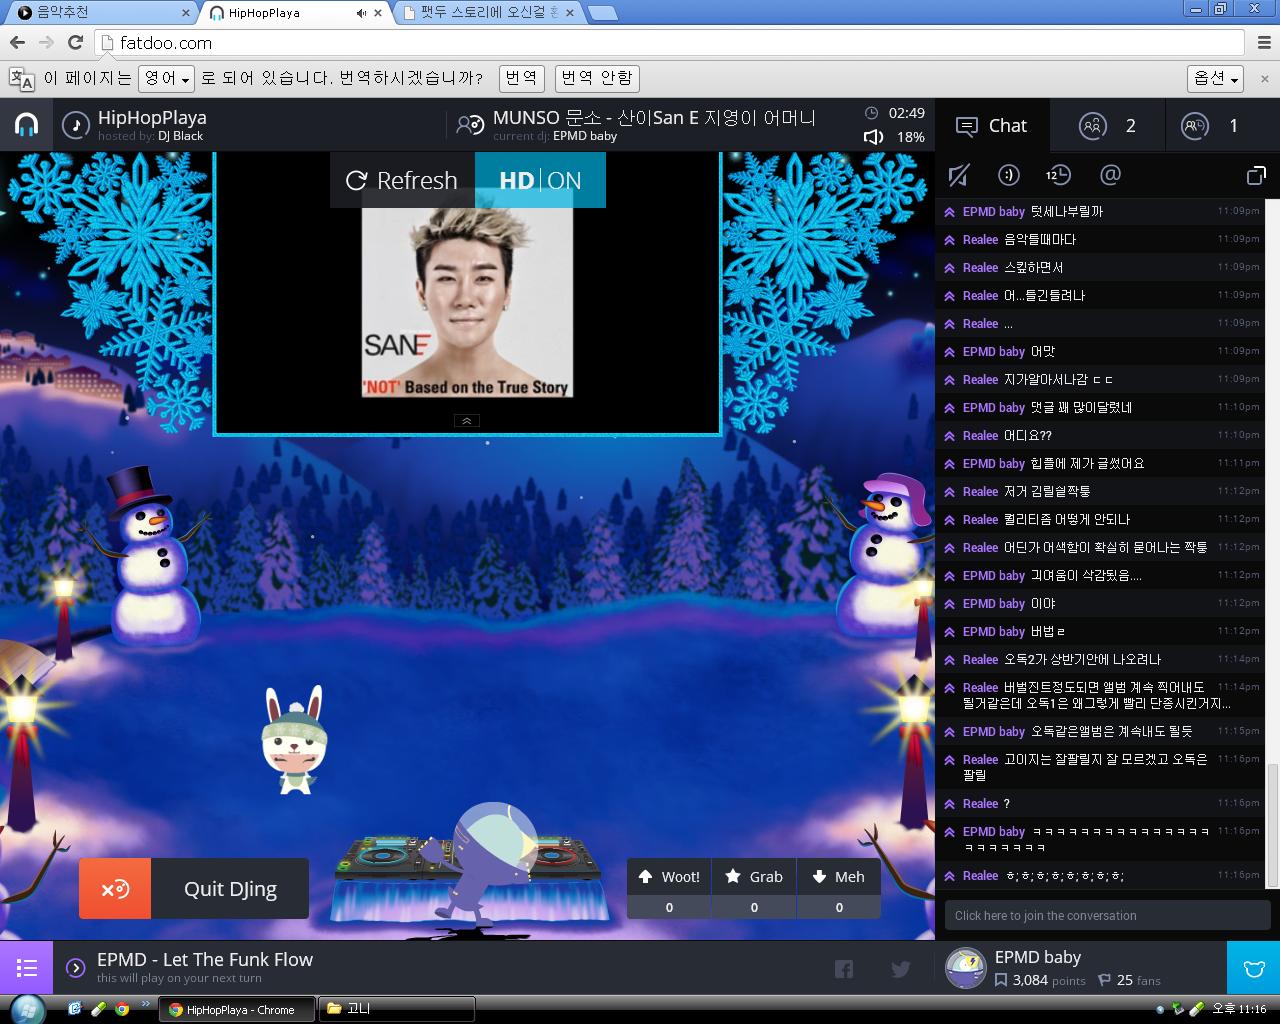1280x1024 pixels.
Task: Toggle chat sound mute icon
Action: click(958, 176)
